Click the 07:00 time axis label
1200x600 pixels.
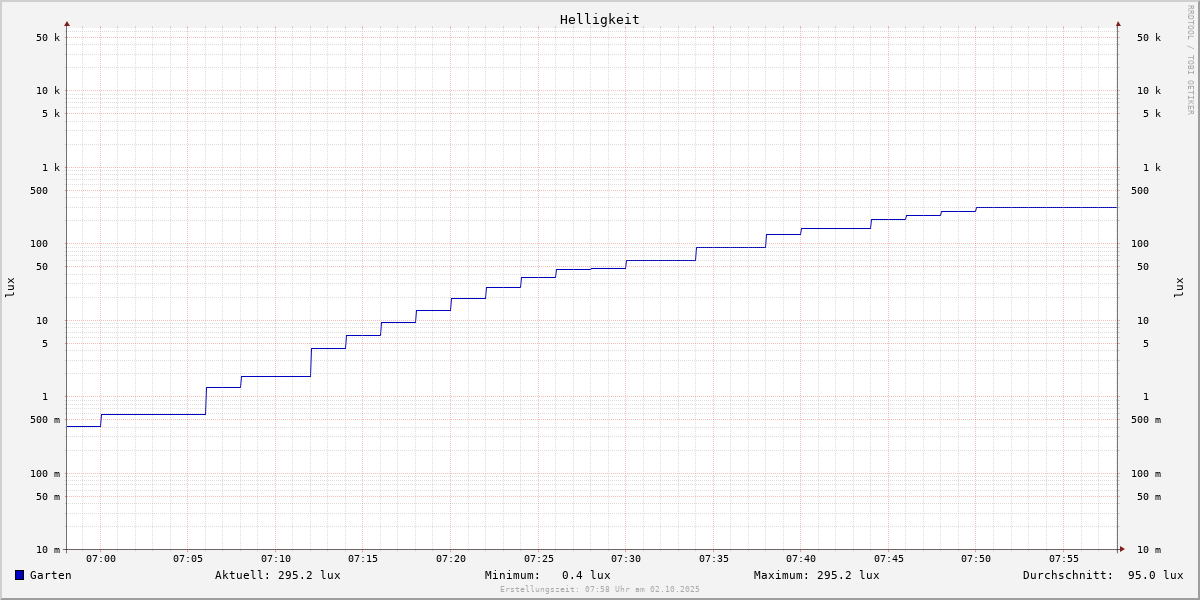coord(101,559)
